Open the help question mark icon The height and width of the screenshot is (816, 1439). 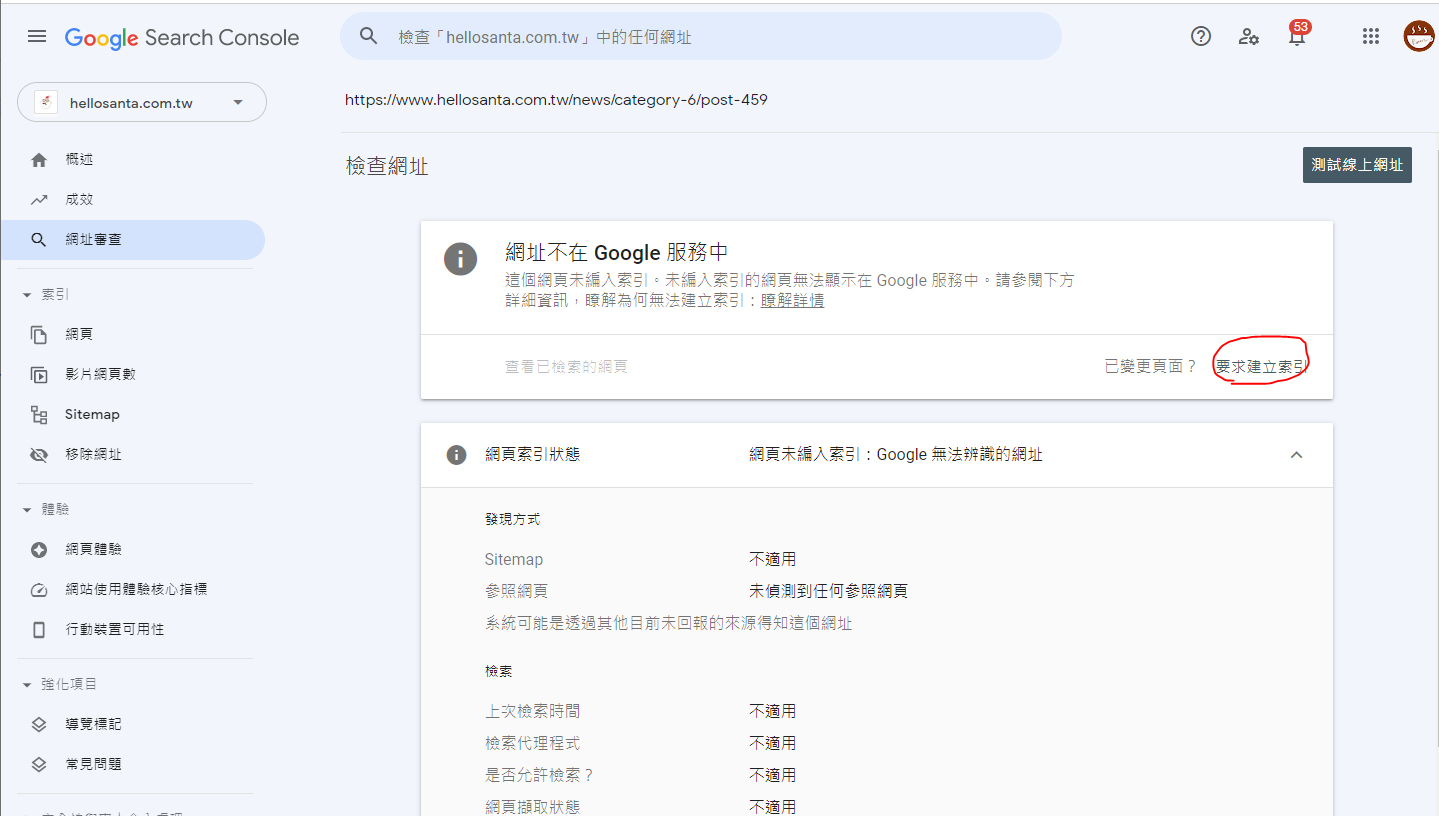(x=1201, y=37)
